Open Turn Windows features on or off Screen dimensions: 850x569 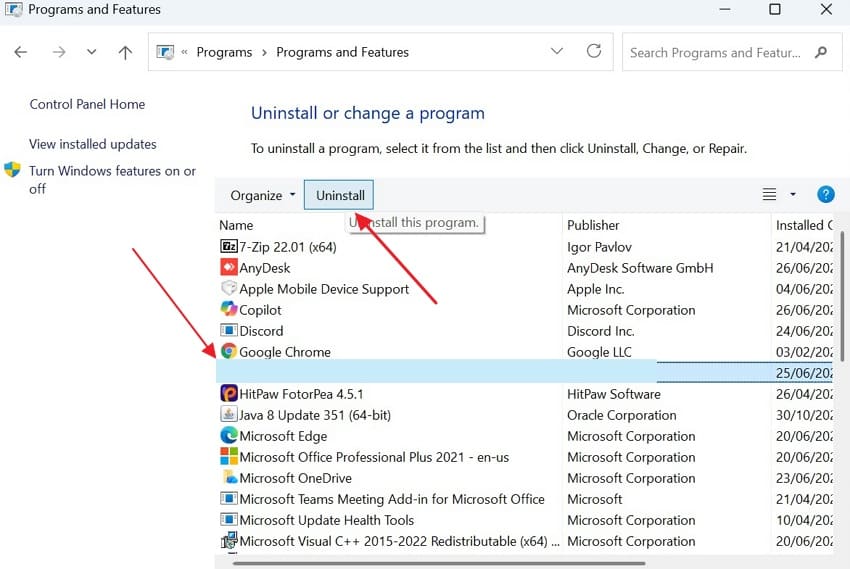click(112, 179)
